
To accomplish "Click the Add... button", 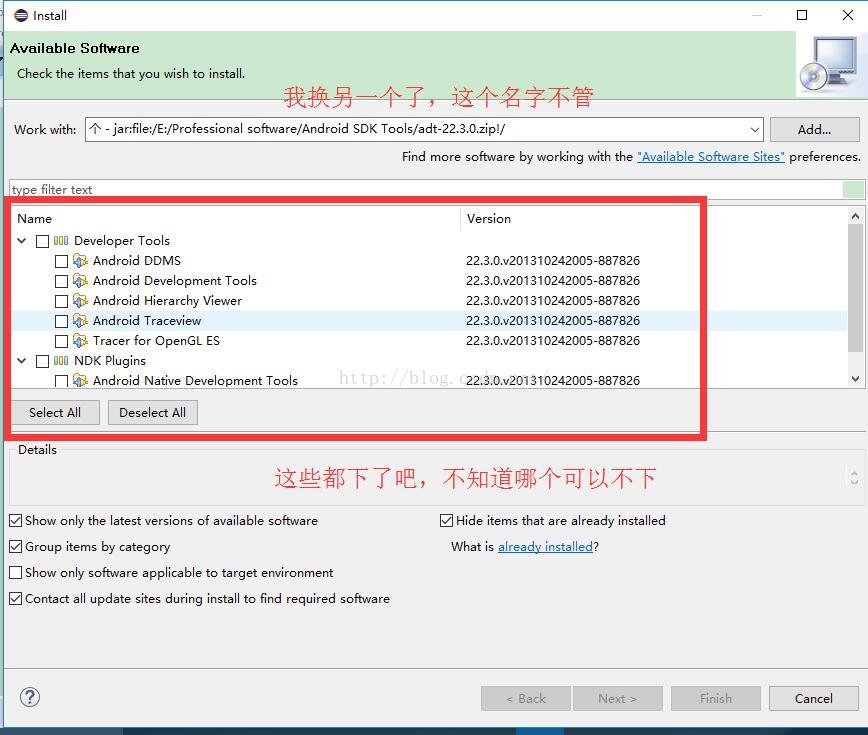I will click(x=814, y=130).
